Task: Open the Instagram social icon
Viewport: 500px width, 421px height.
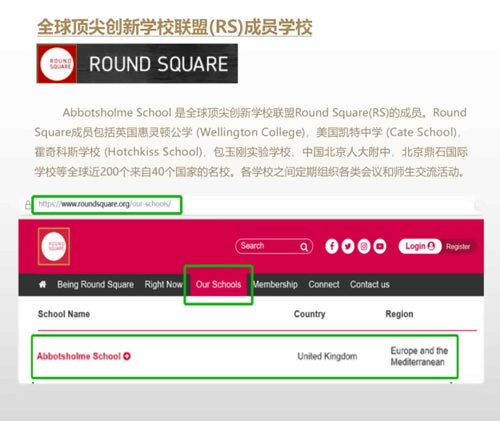Action: pos(364,246)
